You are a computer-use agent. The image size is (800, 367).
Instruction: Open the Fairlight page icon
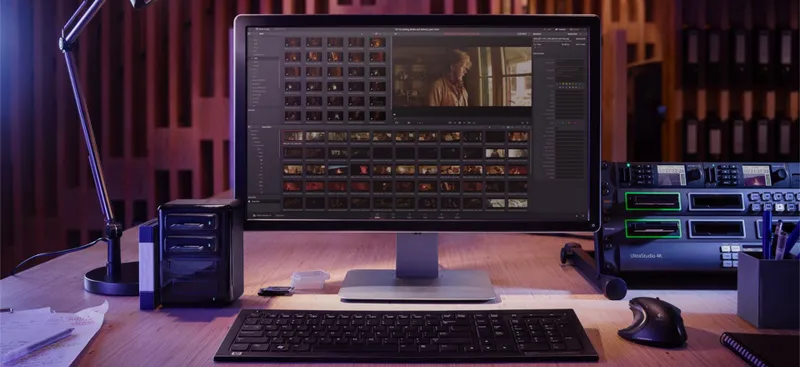click(x=441, y=215)
